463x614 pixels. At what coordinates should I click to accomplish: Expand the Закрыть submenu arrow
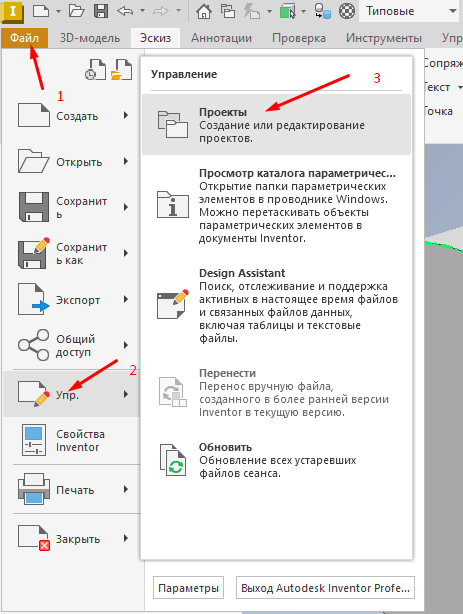(x=126, y=538)
